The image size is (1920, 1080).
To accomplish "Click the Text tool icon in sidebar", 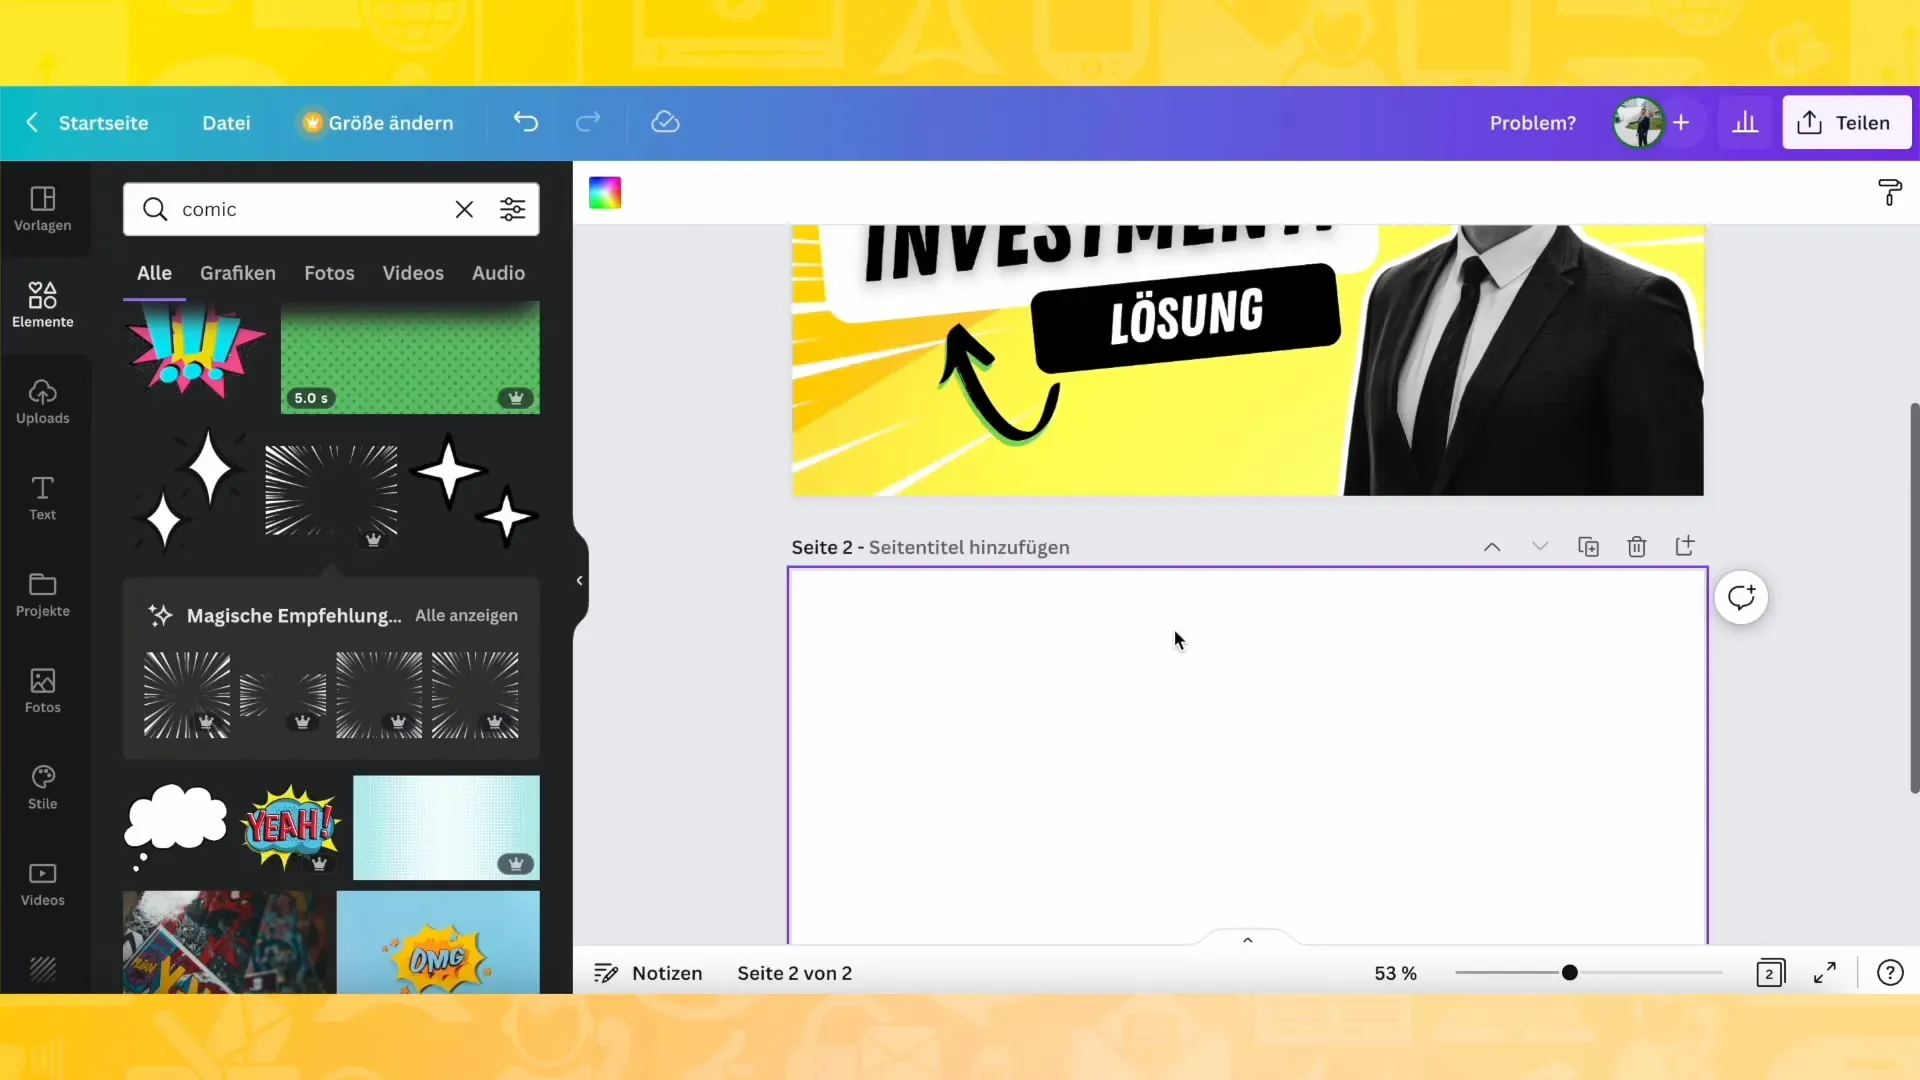I will 42,496.
